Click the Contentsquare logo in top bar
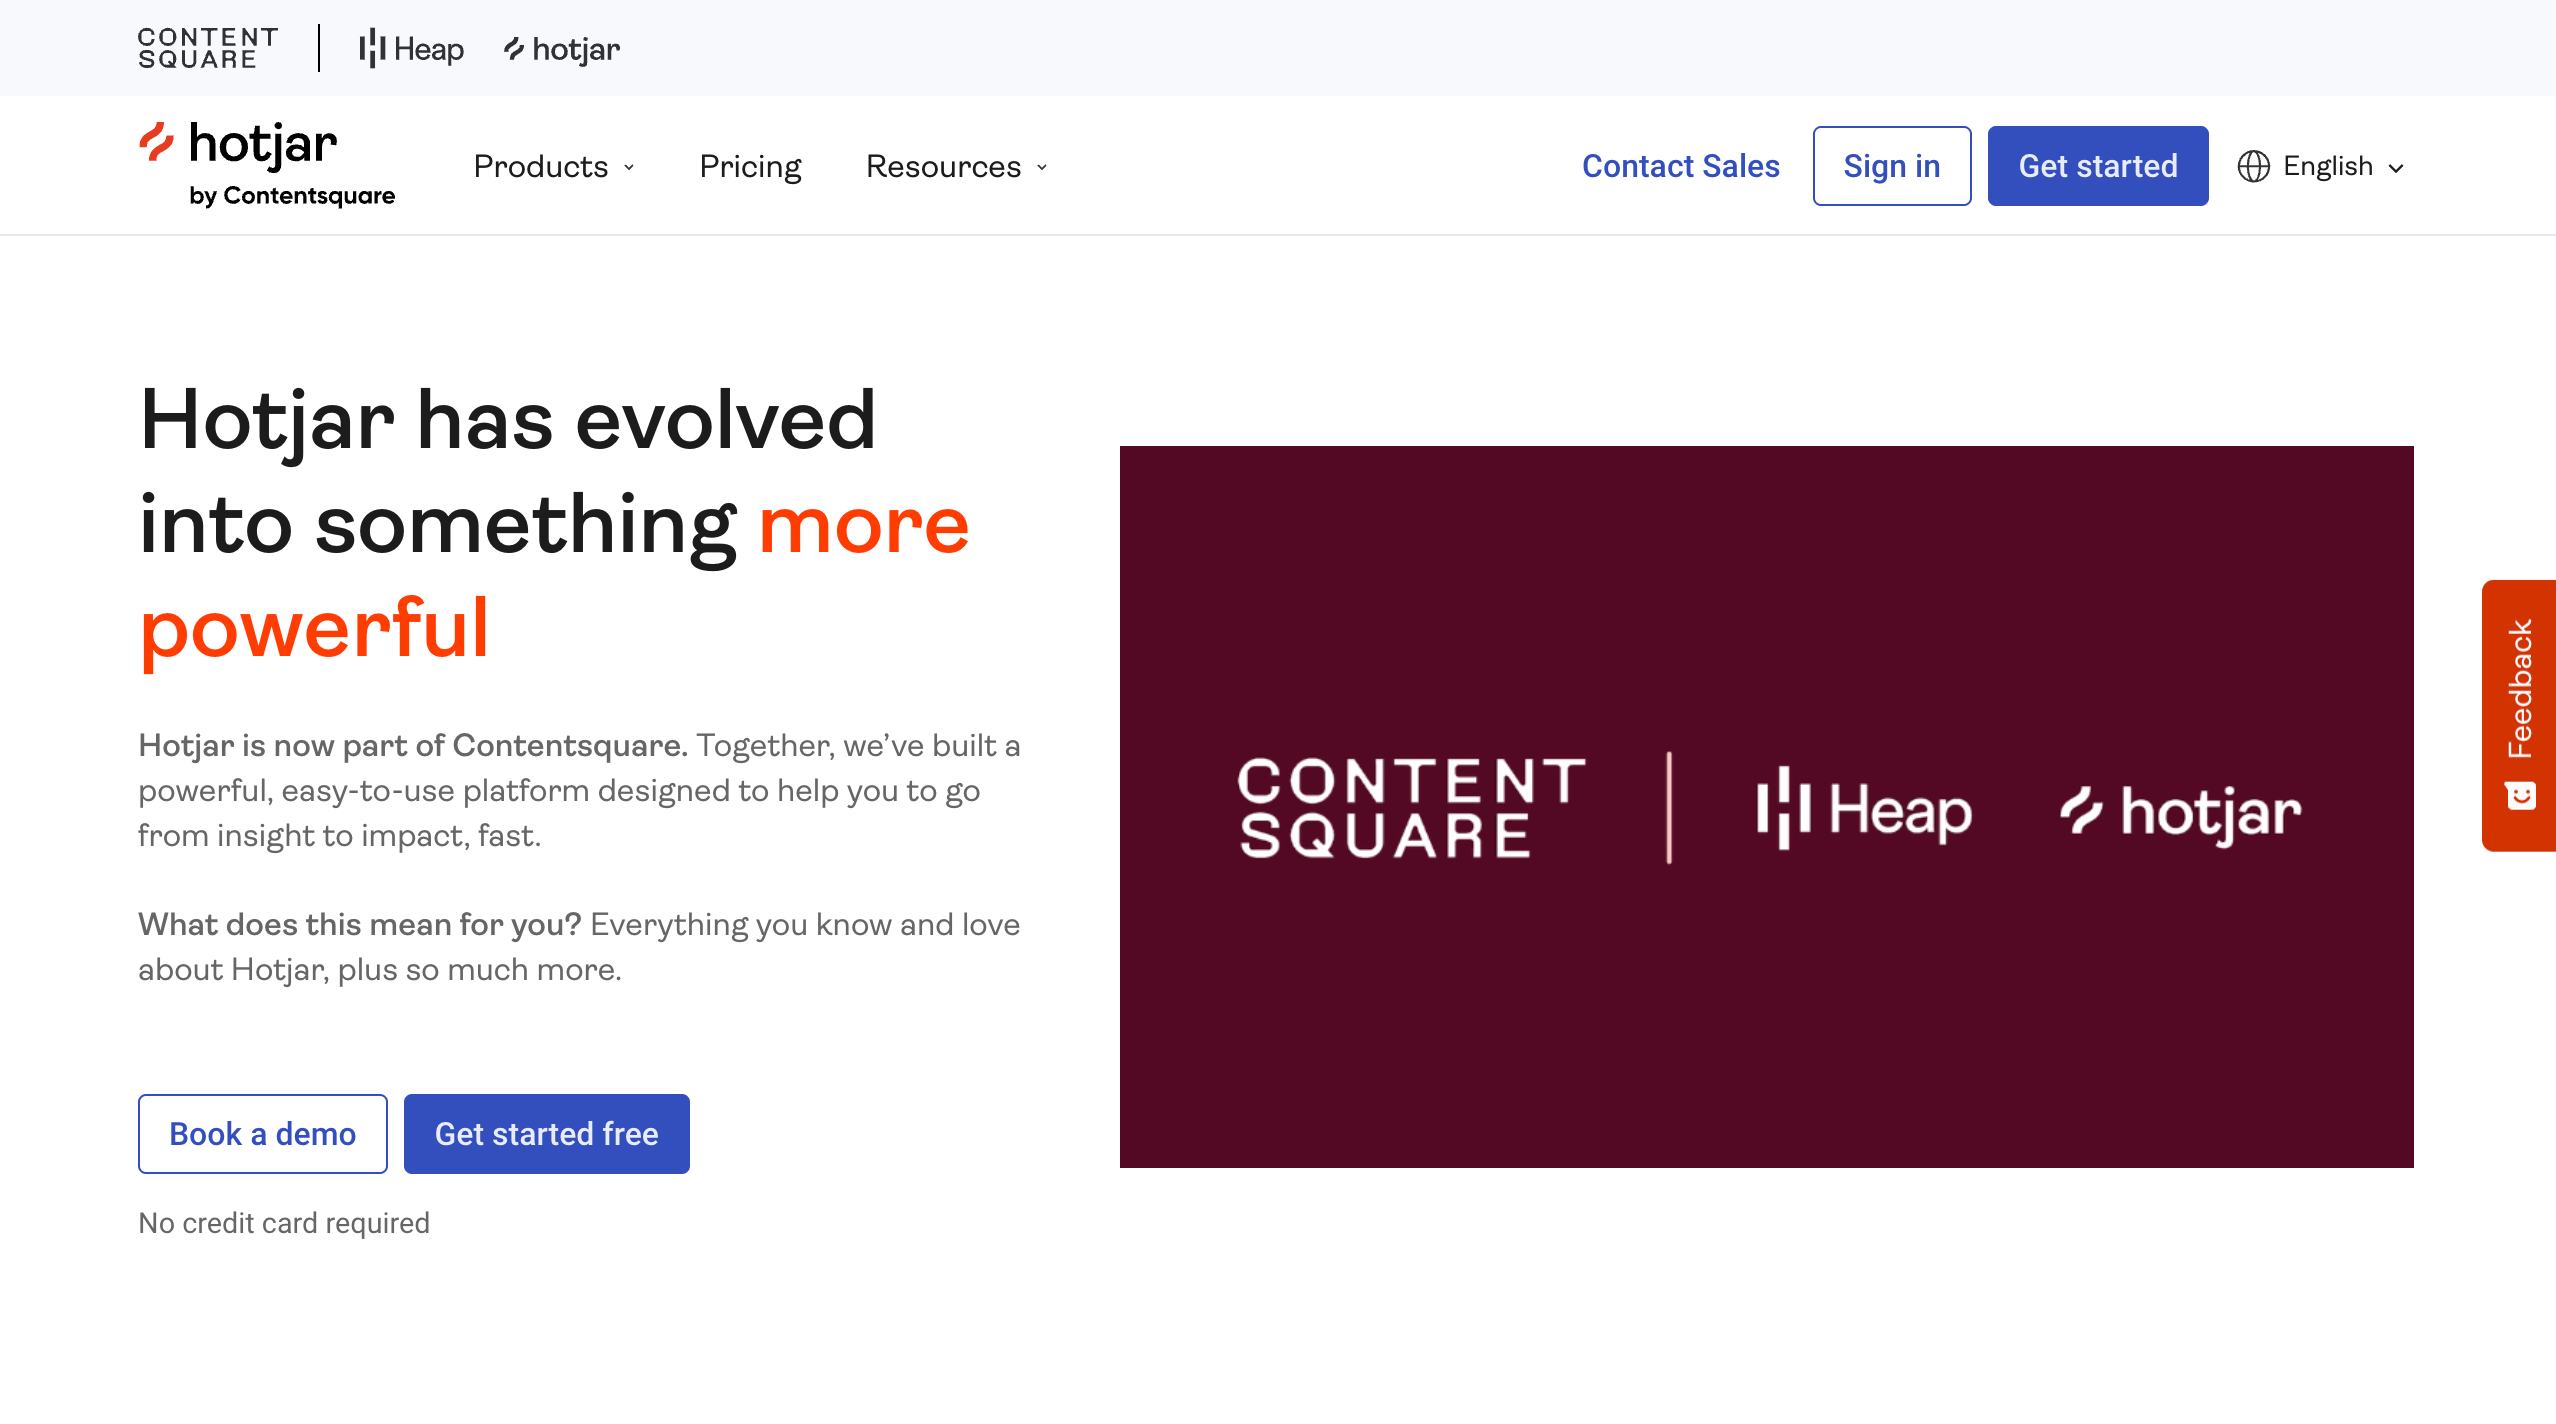The width and height of the screenshot is (2556, 1424). [x=207, y=48]
